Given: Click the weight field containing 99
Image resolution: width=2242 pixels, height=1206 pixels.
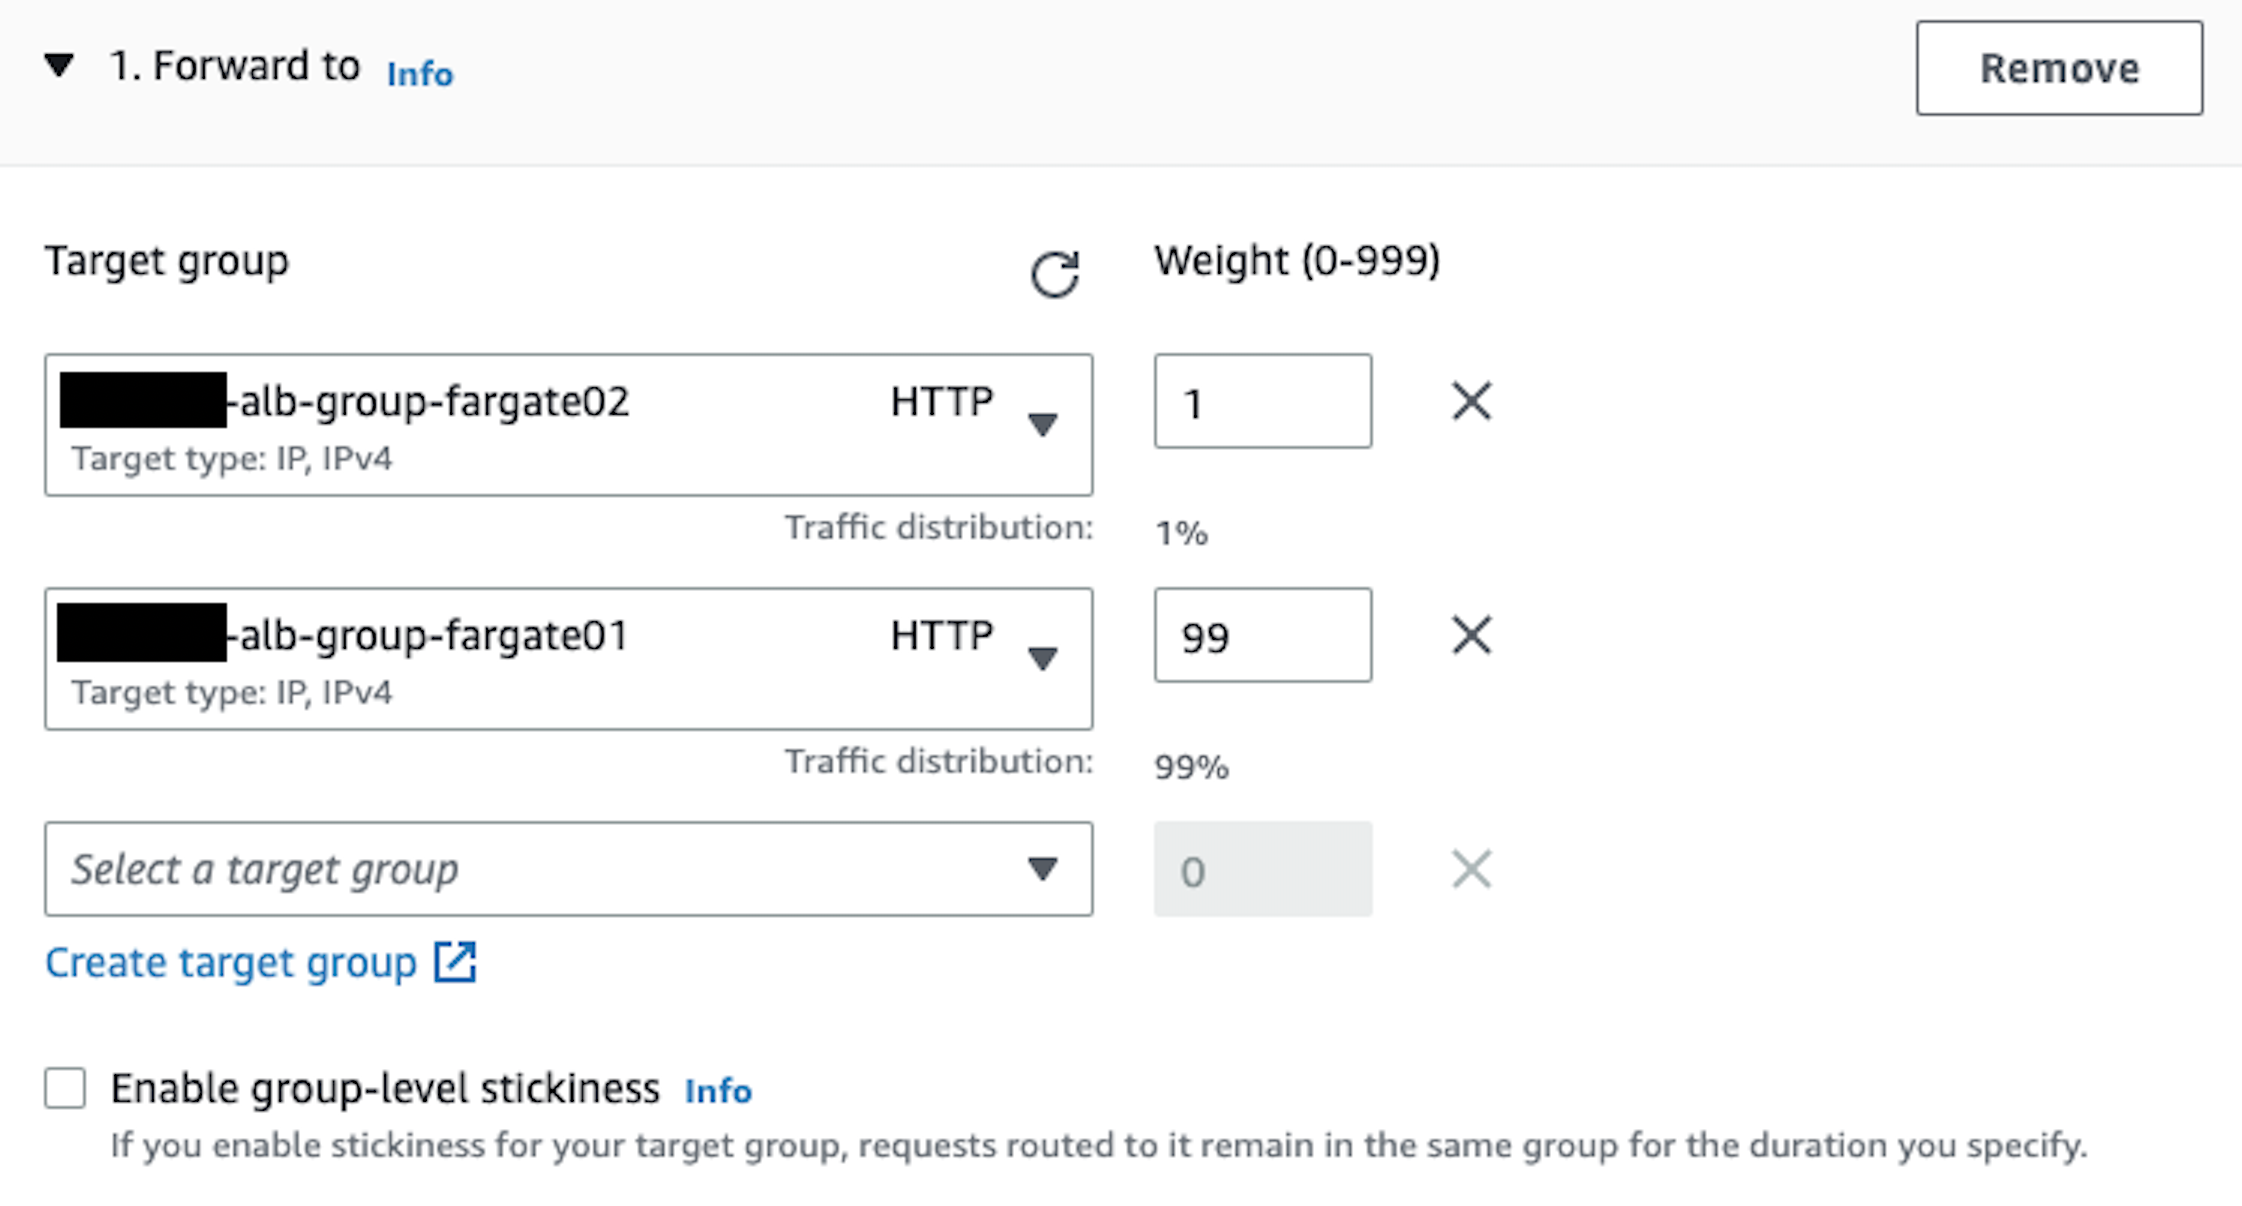Looking at the screenshot, I should pyautogui.click(x=1262, y=635).
